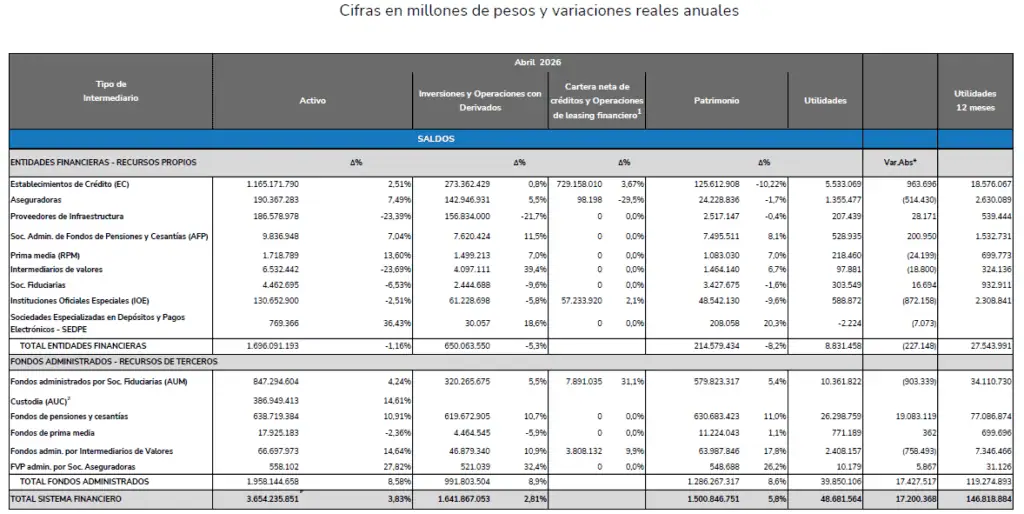Select the 'Soc. Fiduciarias' row label
1024x514 pixels.
pos(38,285)
